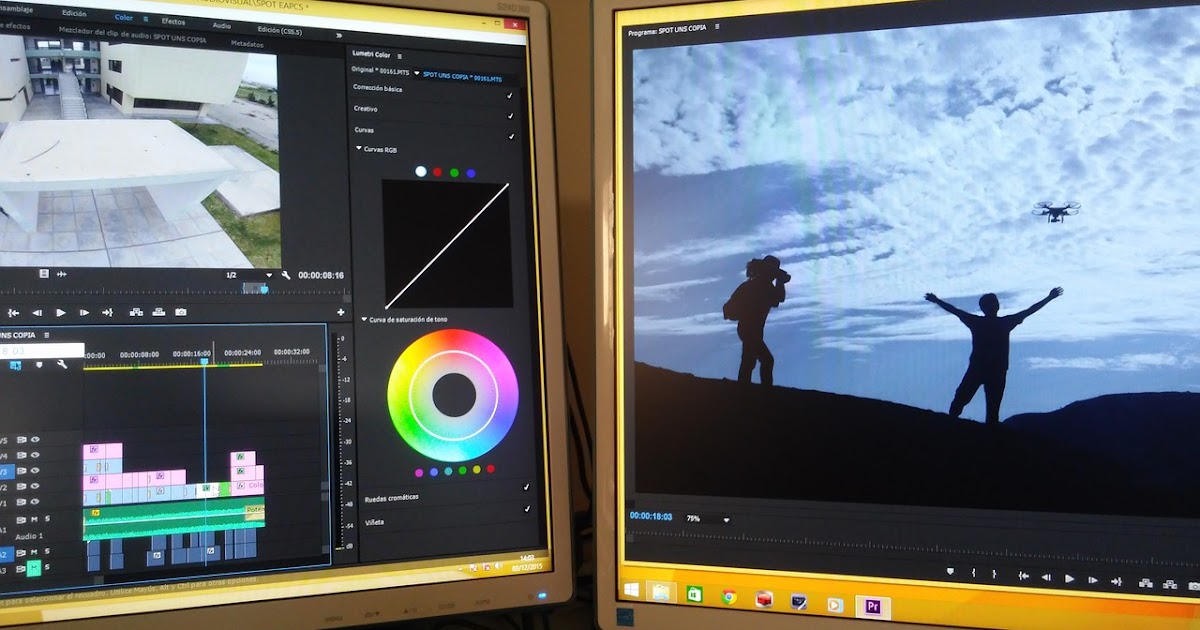1200x630 pixels.
Task: Click the yellow hue saturation swatch
Action: [476, 470]
